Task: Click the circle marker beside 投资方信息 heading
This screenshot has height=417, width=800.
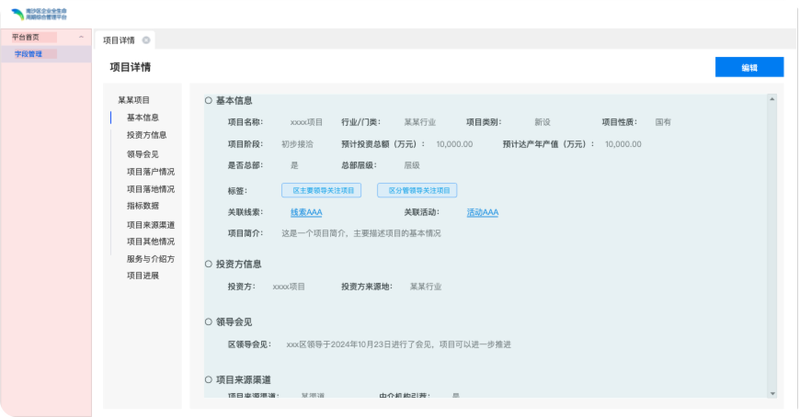Action: pyautogui.click(x=208, y=264)
